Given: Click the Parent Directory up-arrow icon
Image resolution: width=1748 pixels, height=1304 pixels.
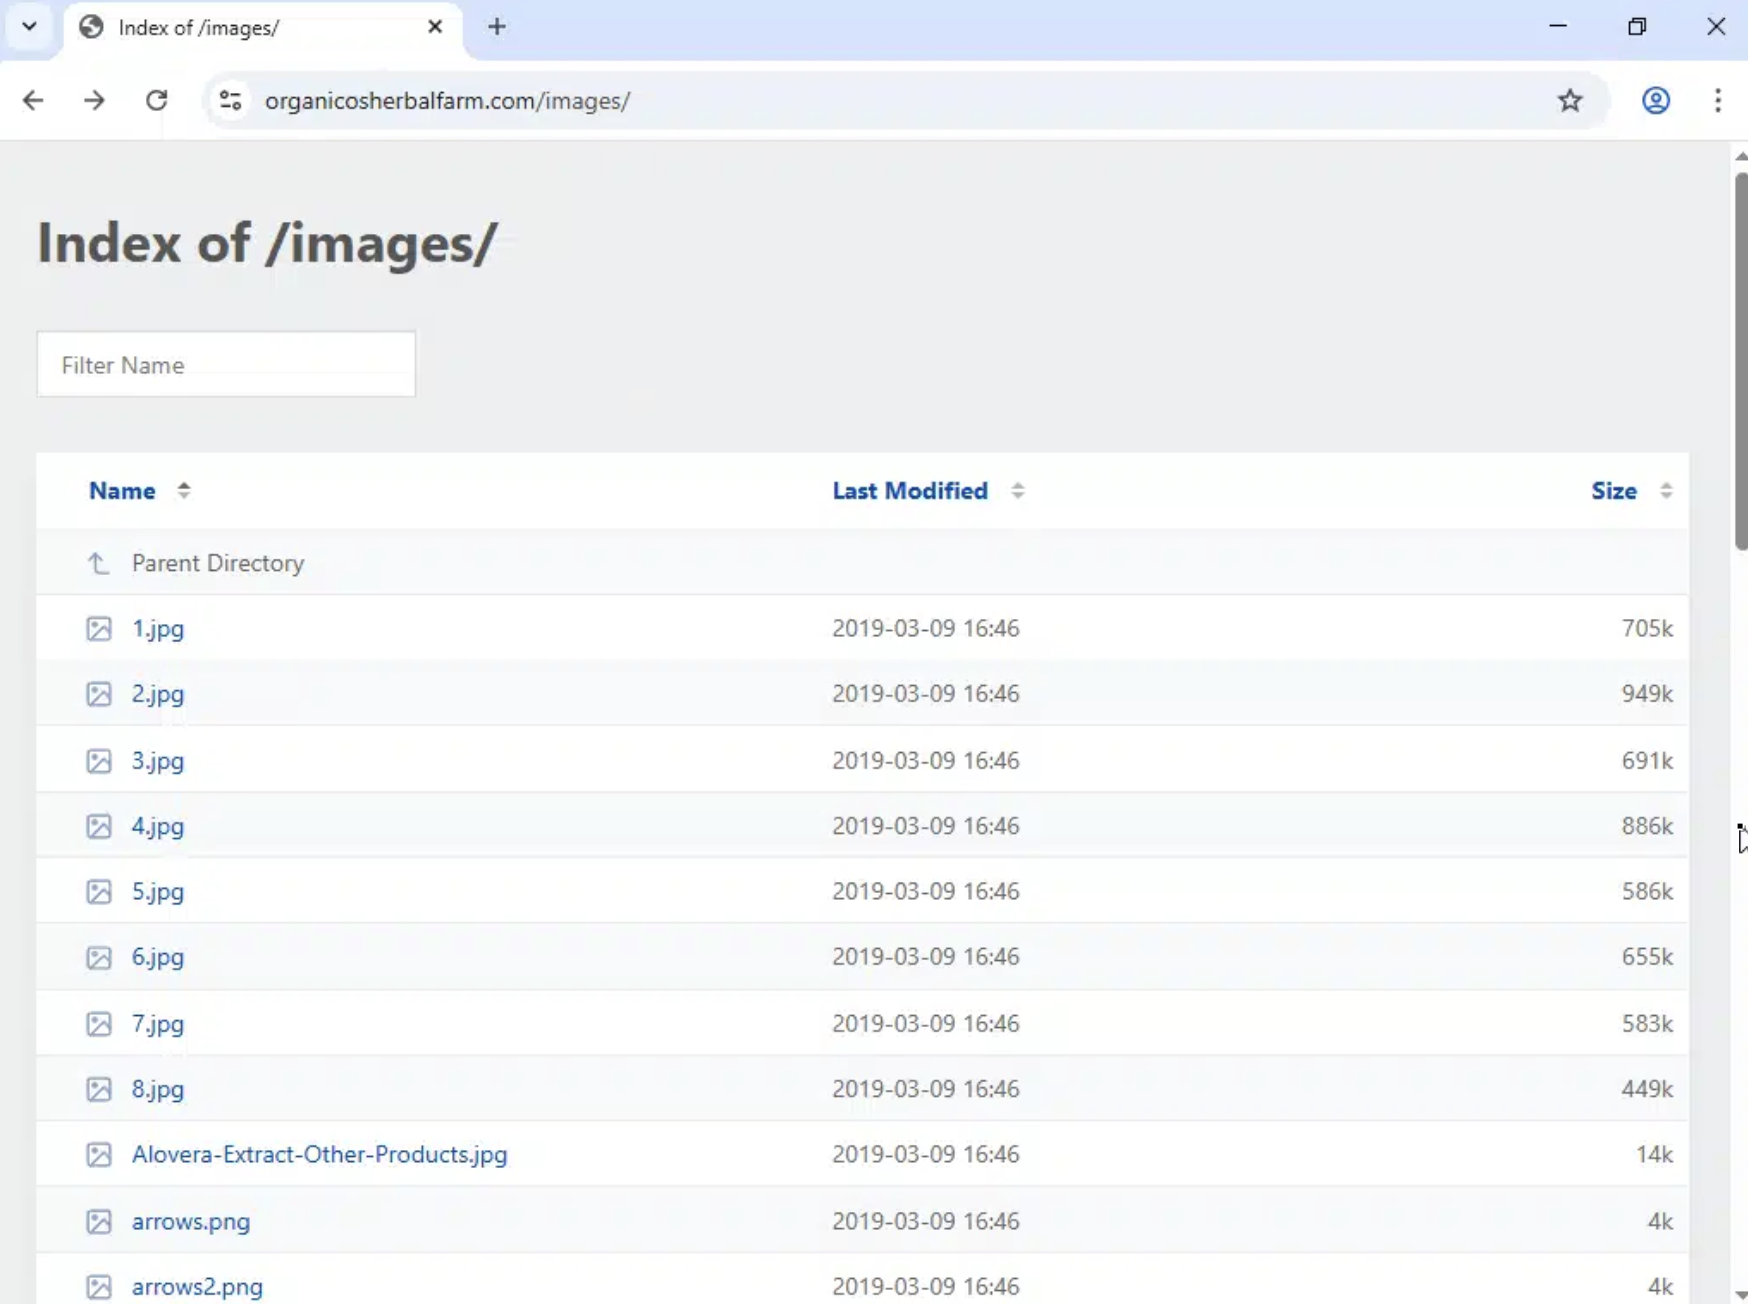Looking at the screenshot, I should (x=98, y=563).
